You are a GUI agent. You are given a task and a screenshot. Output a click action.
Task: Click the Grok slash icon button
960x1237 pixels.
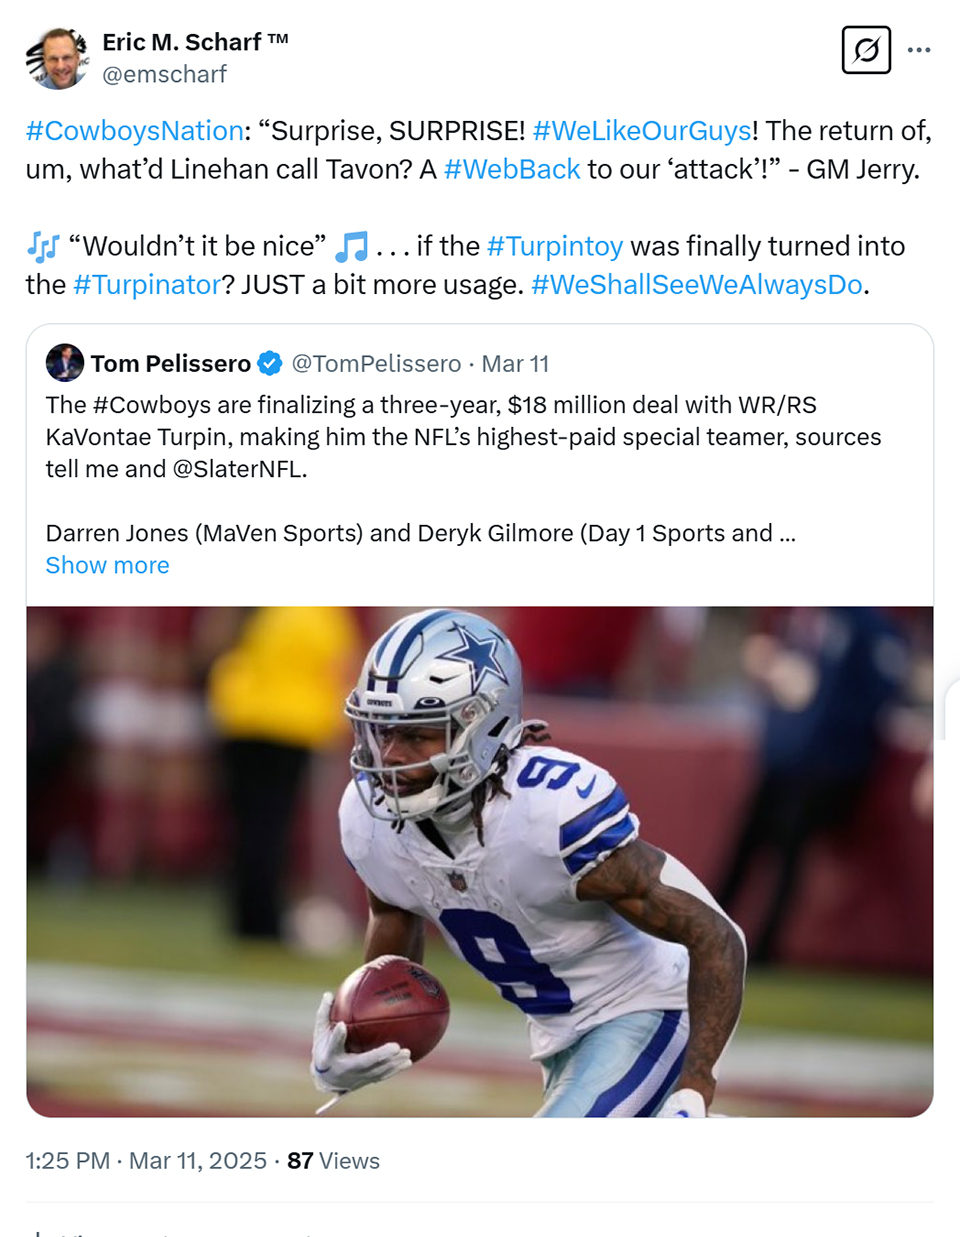(x=866, y=49)
